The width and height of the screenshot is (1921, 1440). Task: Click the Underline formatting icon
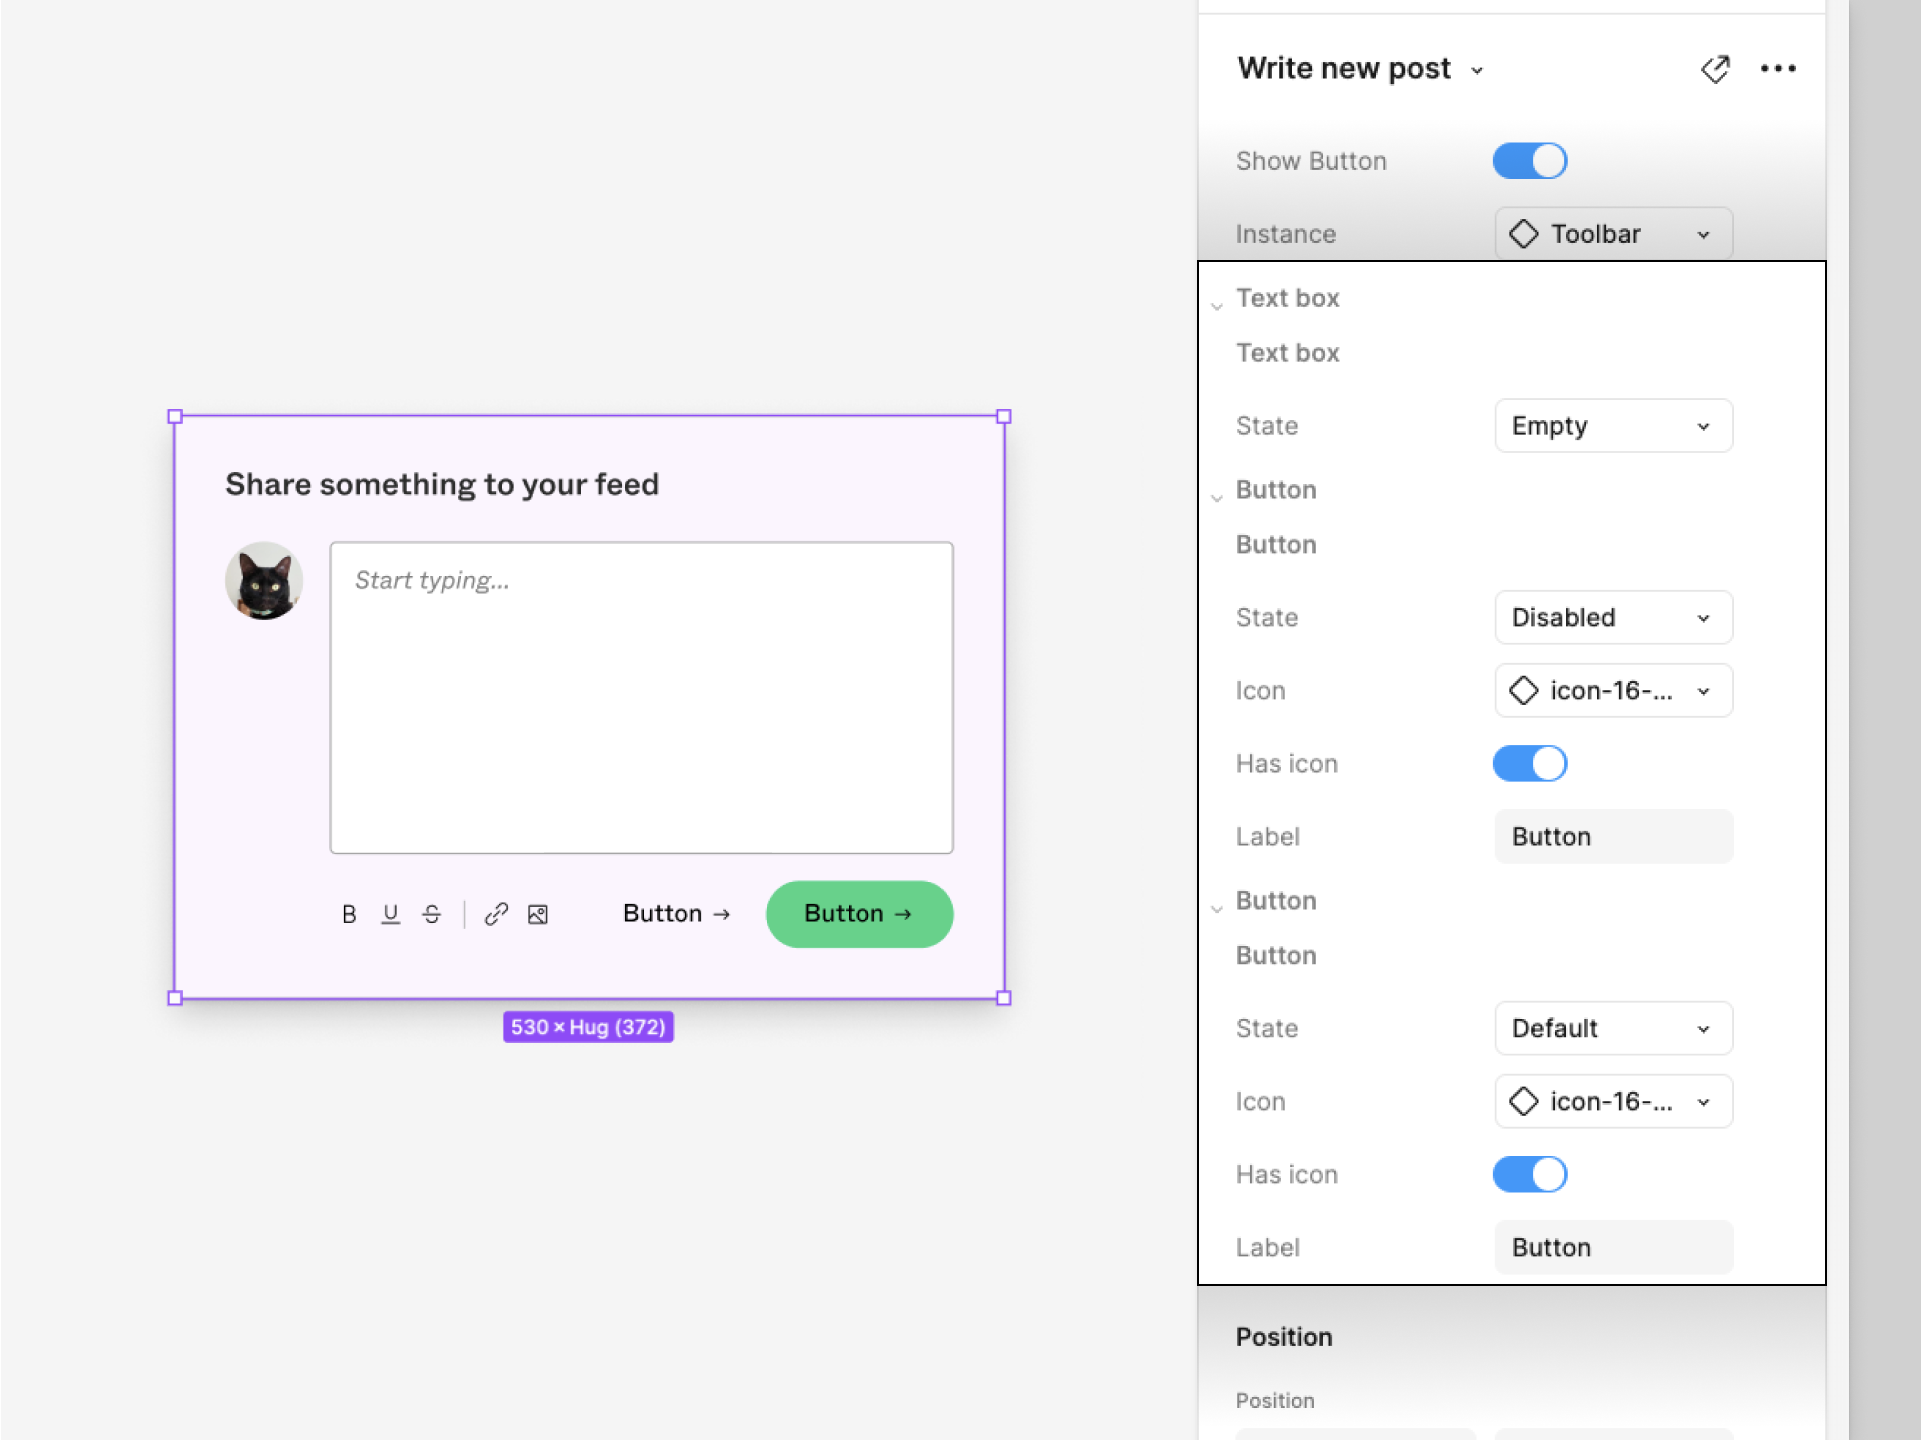pyautogui.click(x=389, y=914)
